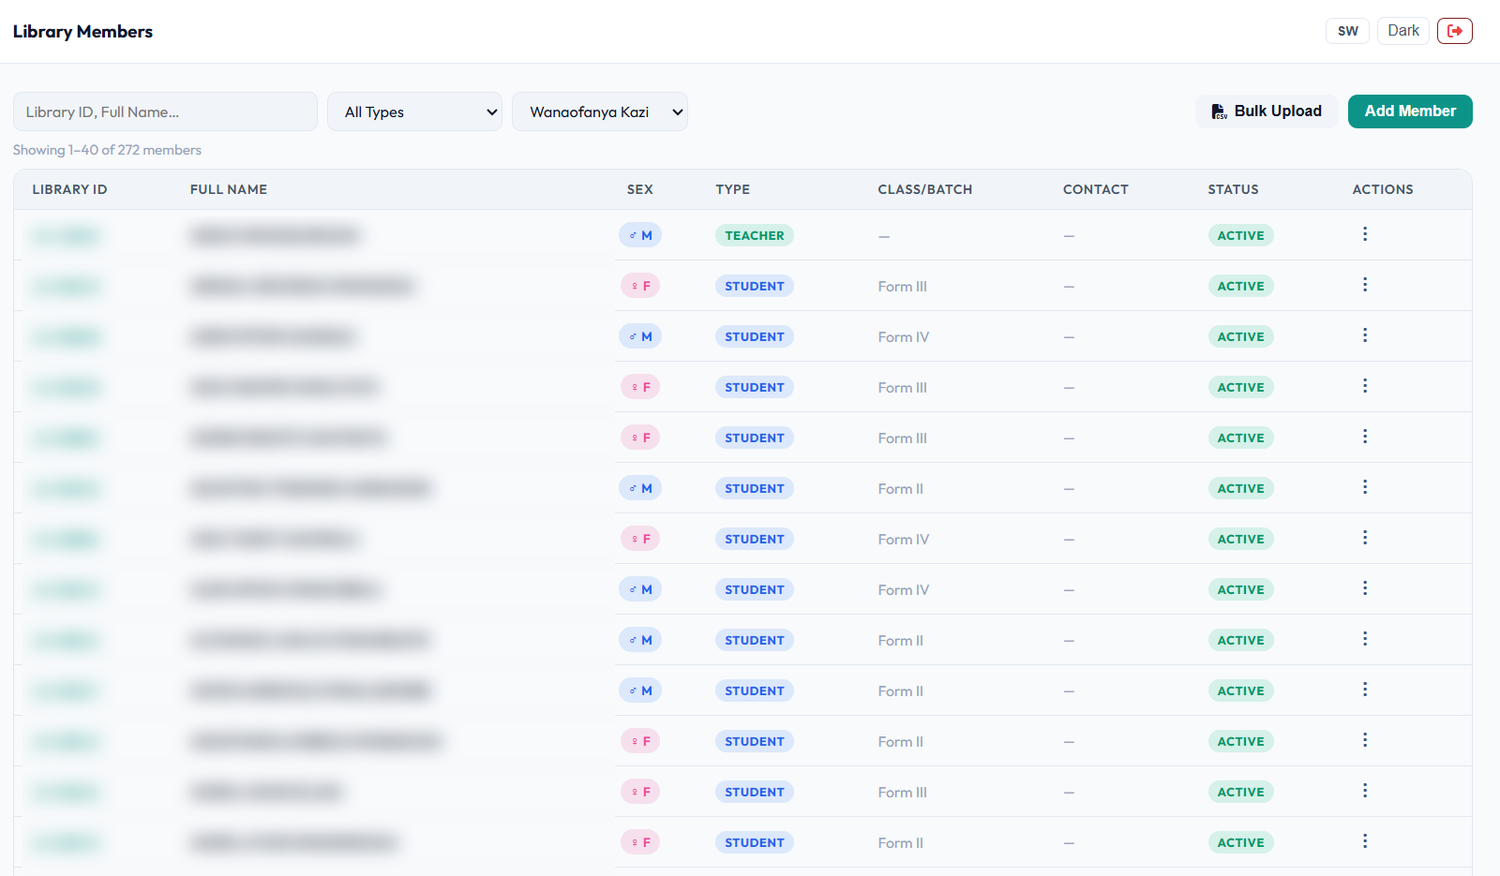Image resolution: width=1500 pixels, height=876 pixels.
Task: Click the CONTACT column header
Action: pyautogui.click(x=1096, y=189)
